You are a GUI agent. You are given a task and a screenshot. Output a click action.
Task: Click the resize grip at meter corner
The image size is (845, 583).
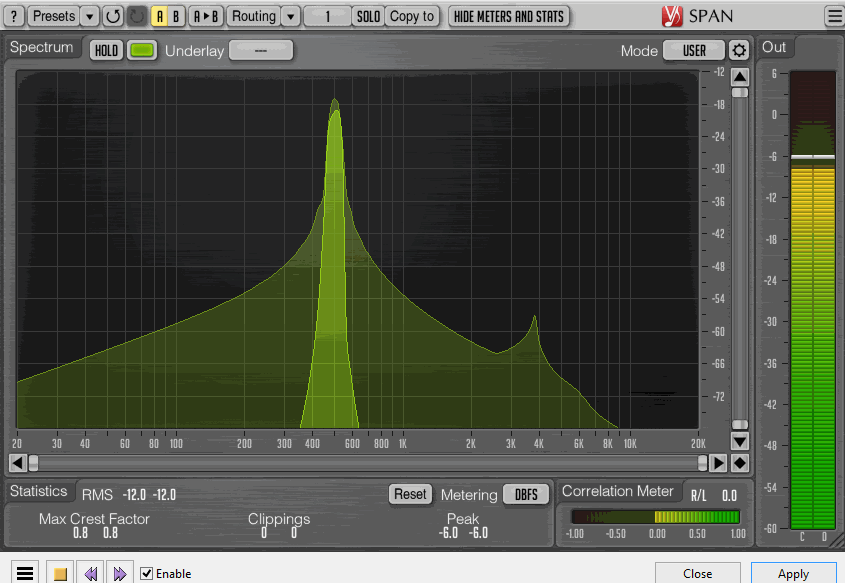(837, 539)
